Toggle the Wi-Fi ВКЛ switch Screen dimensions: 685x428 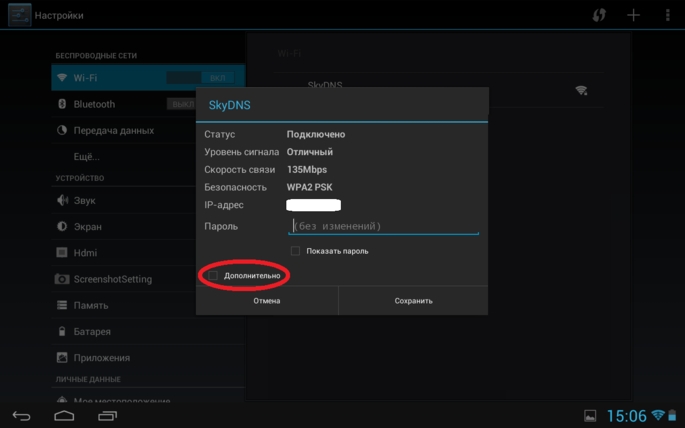(200, 78)
